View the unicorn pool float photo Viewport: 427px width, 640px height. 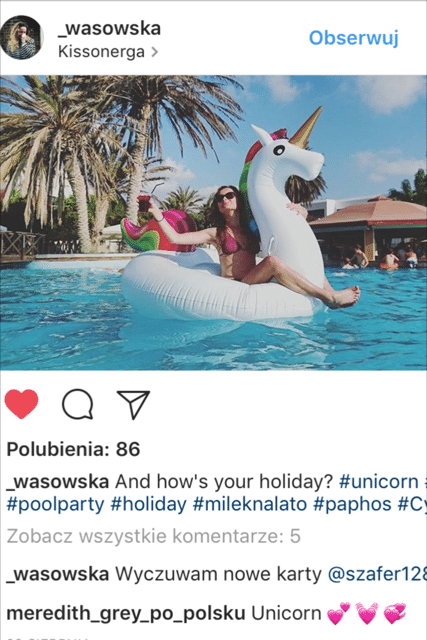(214, 222)
